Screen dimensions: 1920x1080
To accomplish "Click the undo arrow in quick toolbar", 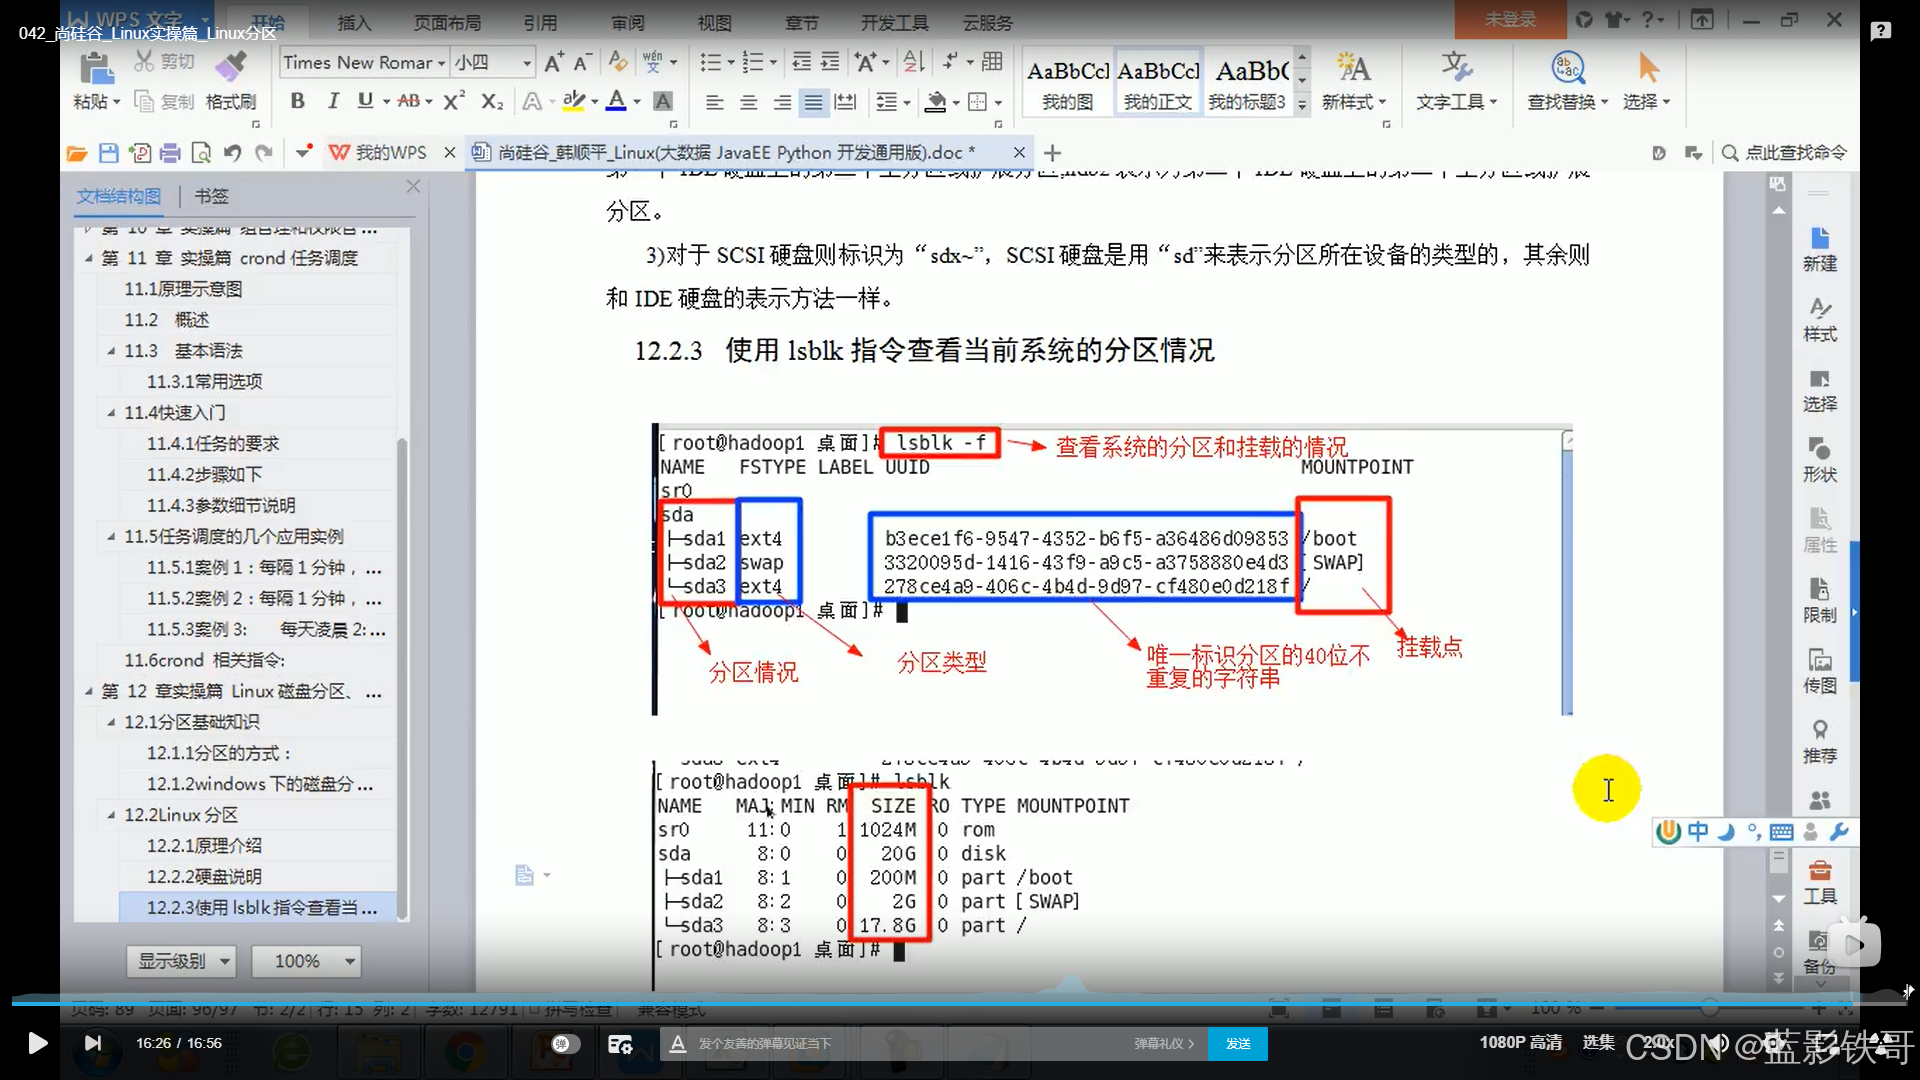I will (x=232, y=153).
